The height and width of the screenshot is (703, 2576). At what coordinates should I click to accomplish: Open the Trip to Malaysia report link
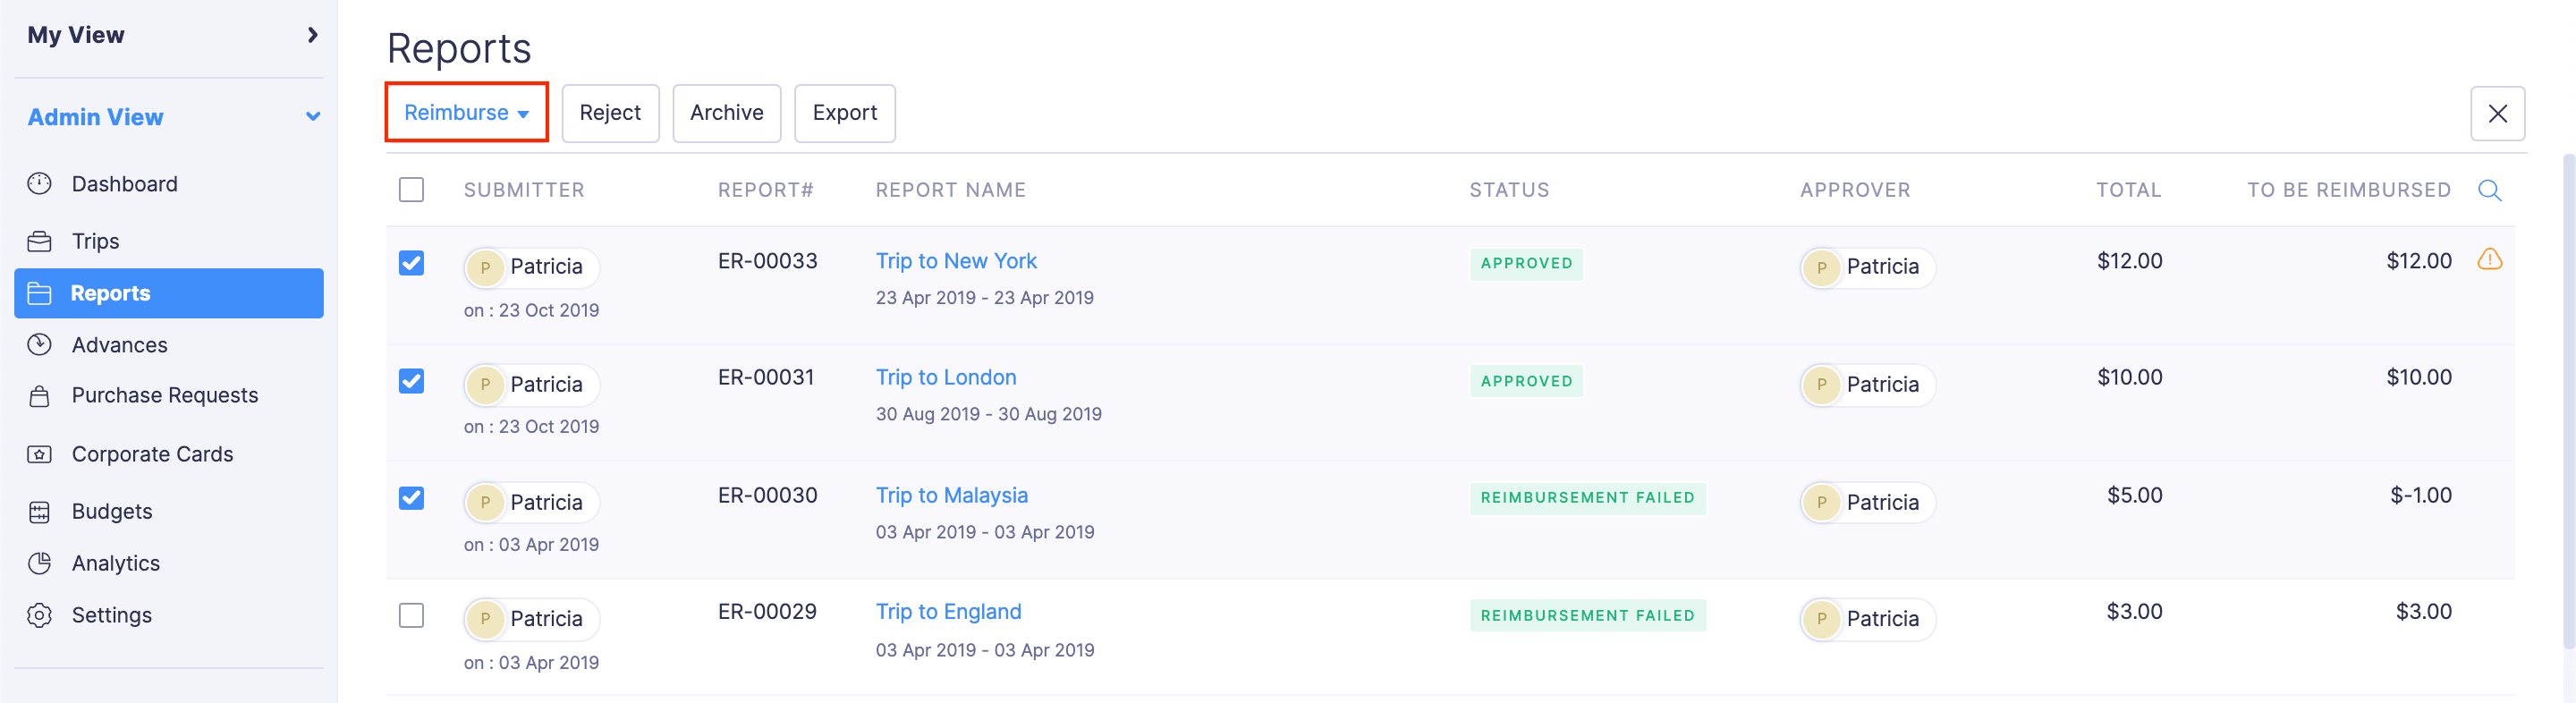951,495
